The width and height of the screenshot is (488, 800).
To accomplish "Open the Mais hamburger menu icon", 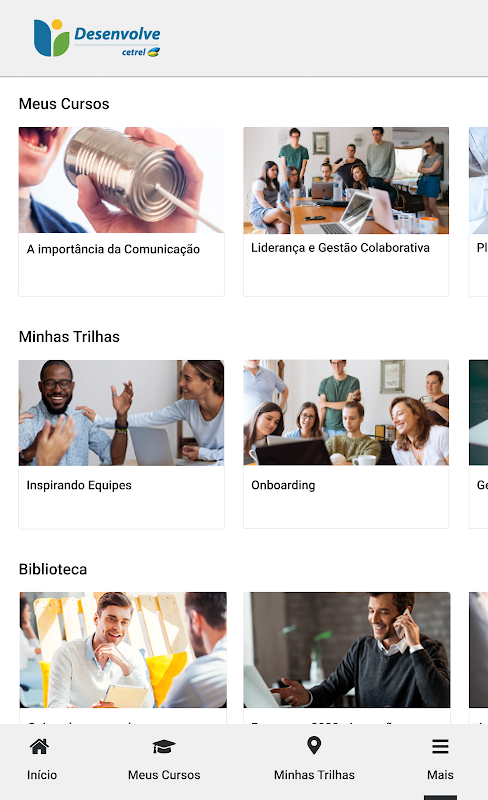I will (440, 746).
